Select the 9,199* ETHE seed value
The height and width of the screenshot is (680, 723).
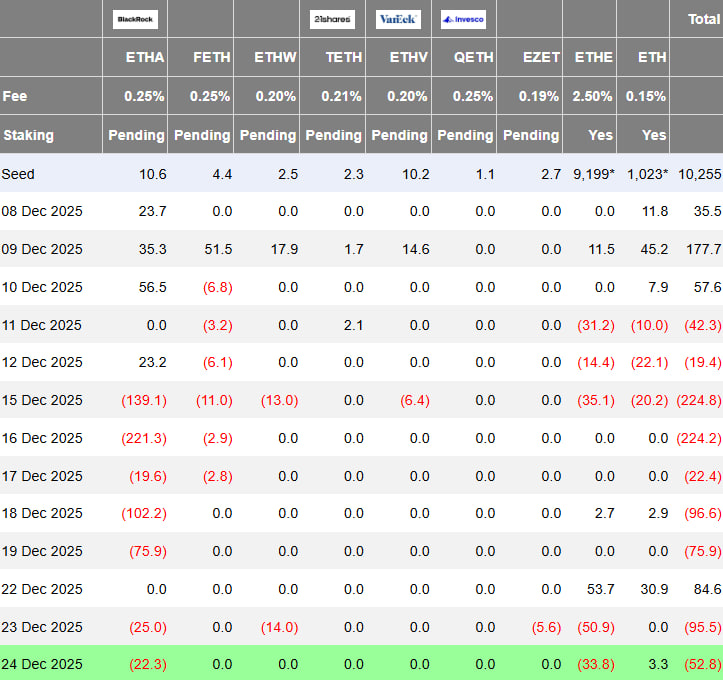[592, 174]
